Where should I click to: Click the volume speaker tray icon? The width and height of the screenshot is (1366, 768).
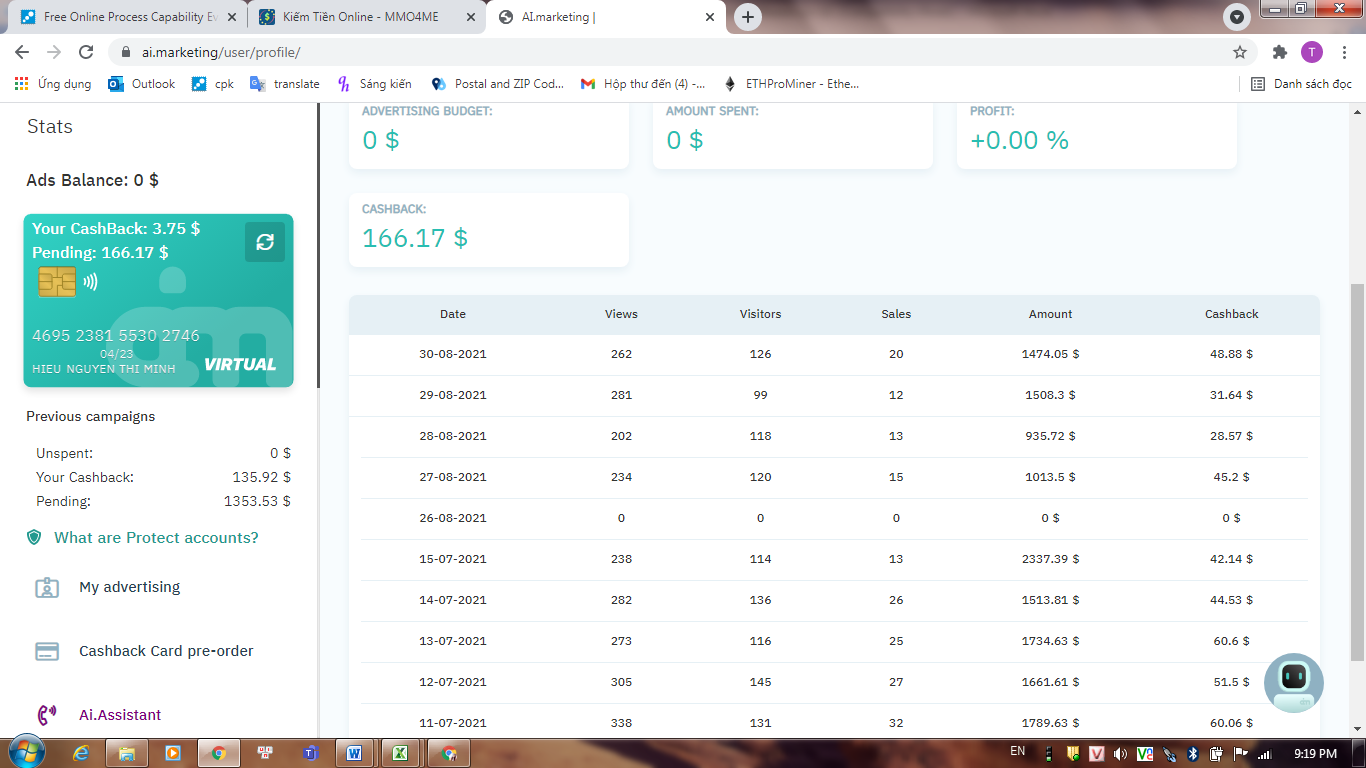click(1120, 754)
